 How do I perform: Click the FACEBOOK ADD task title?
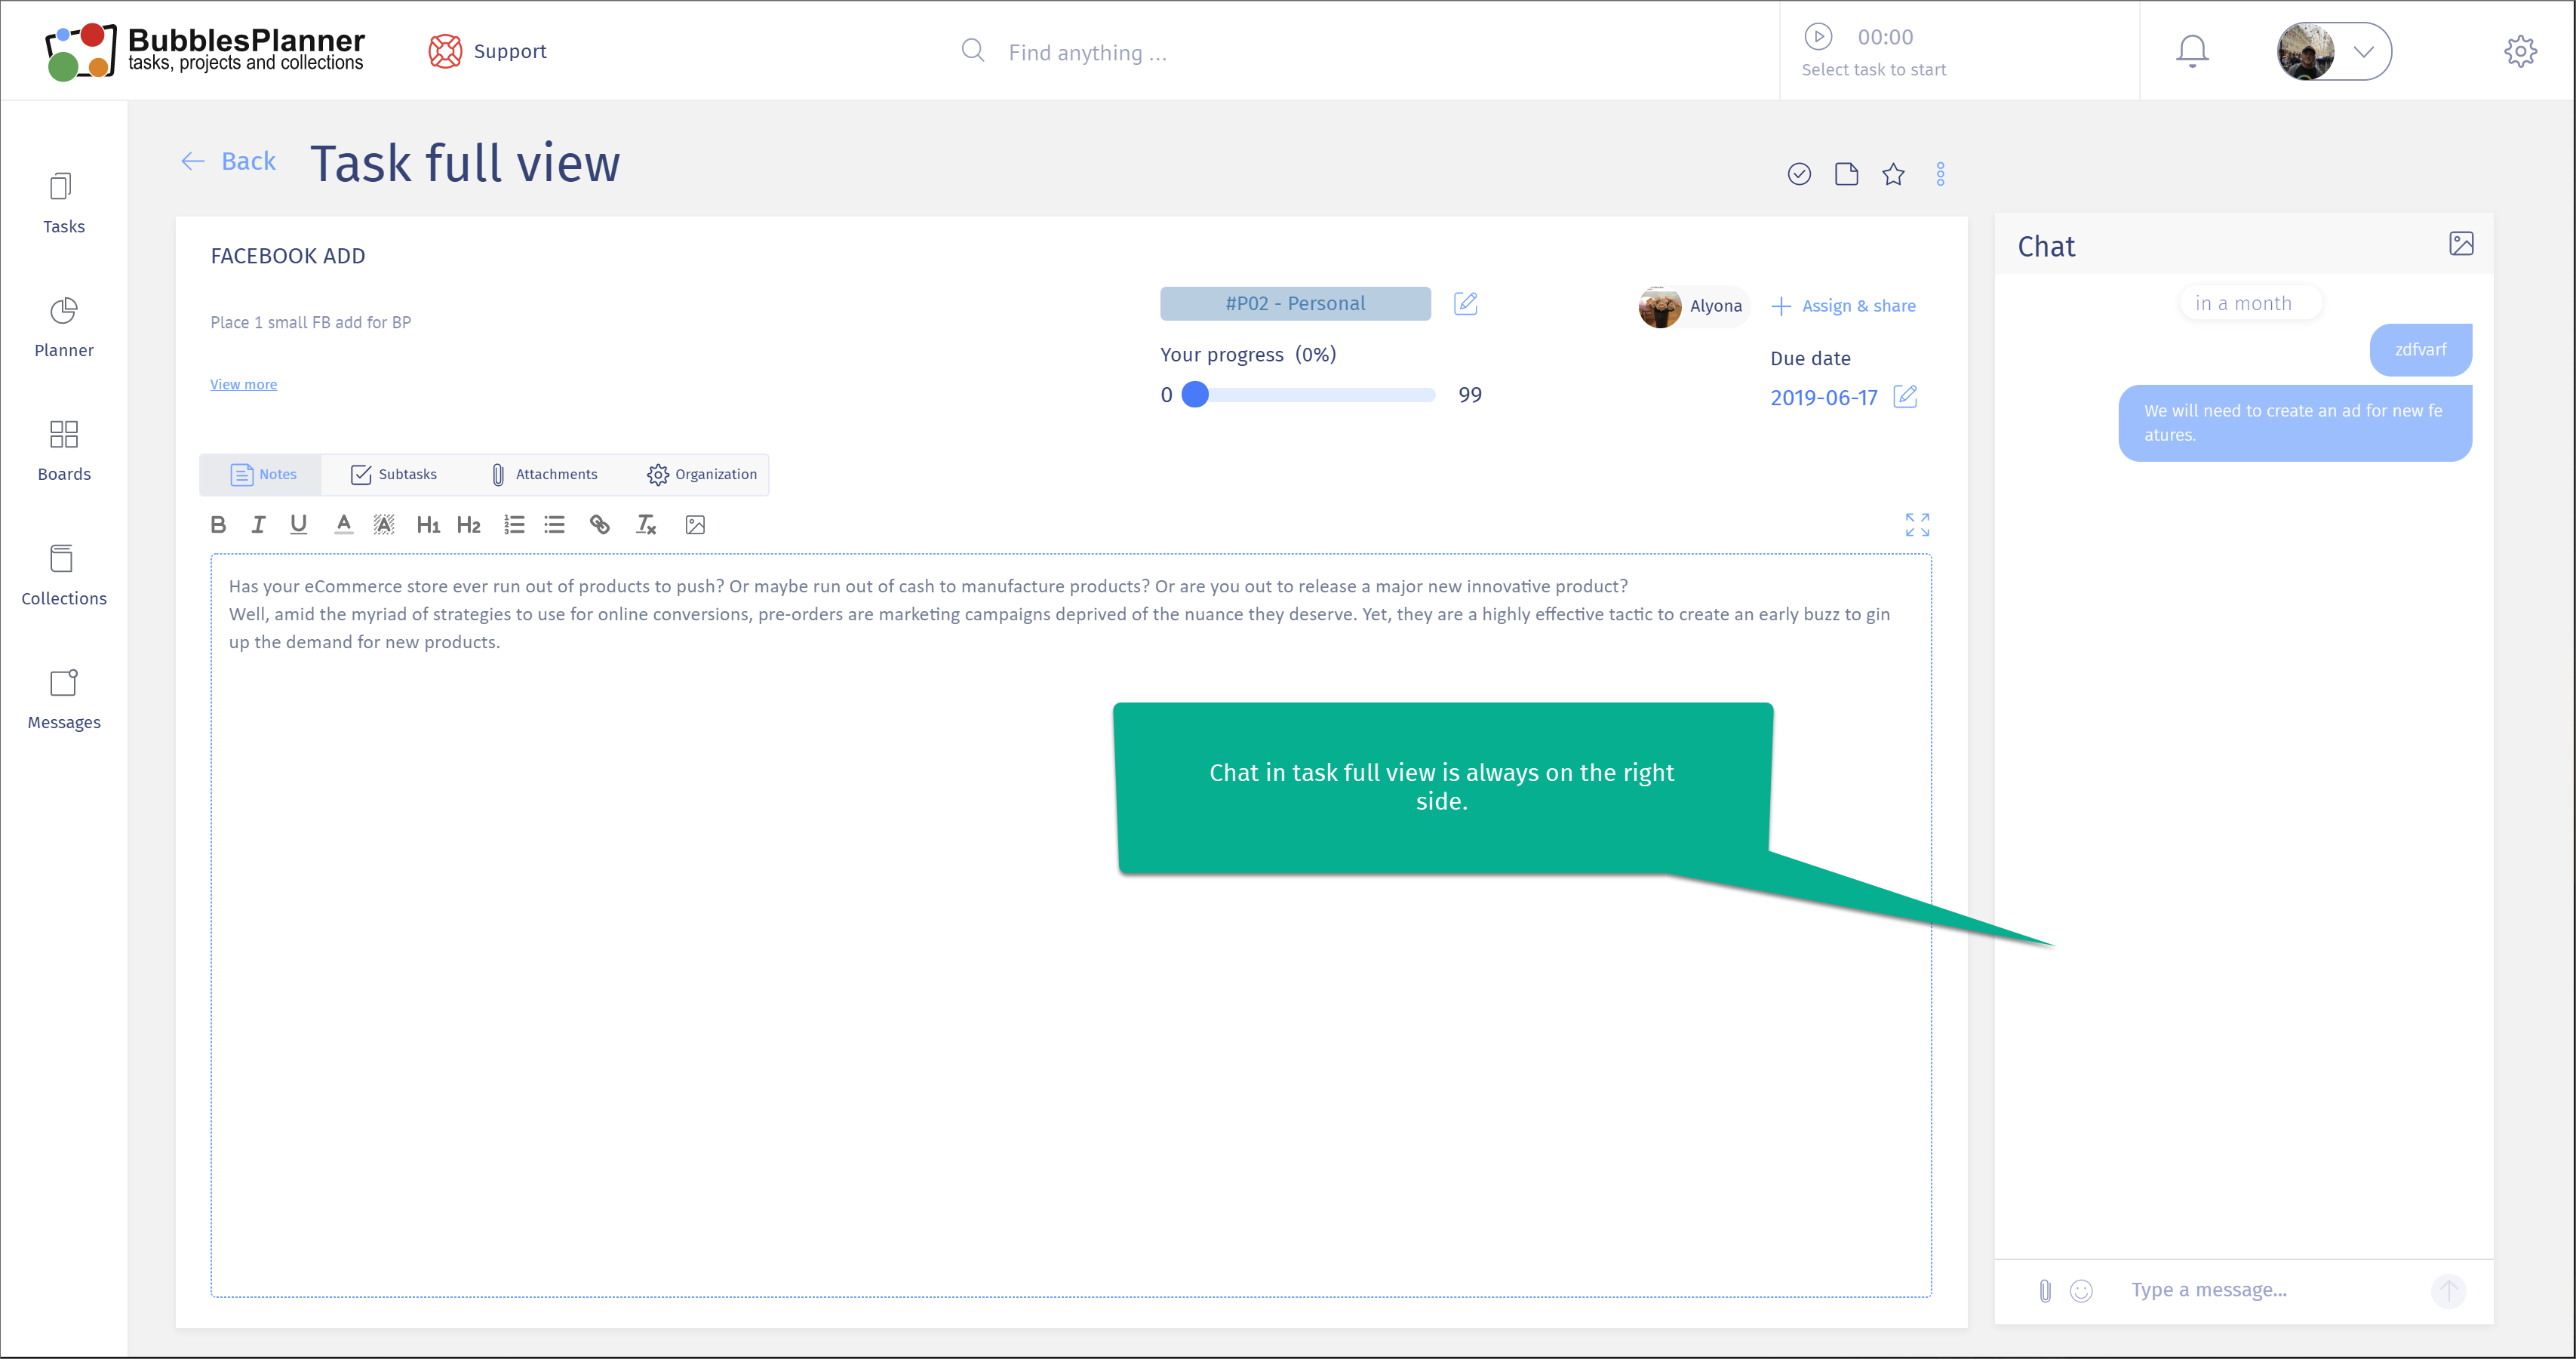288,256
